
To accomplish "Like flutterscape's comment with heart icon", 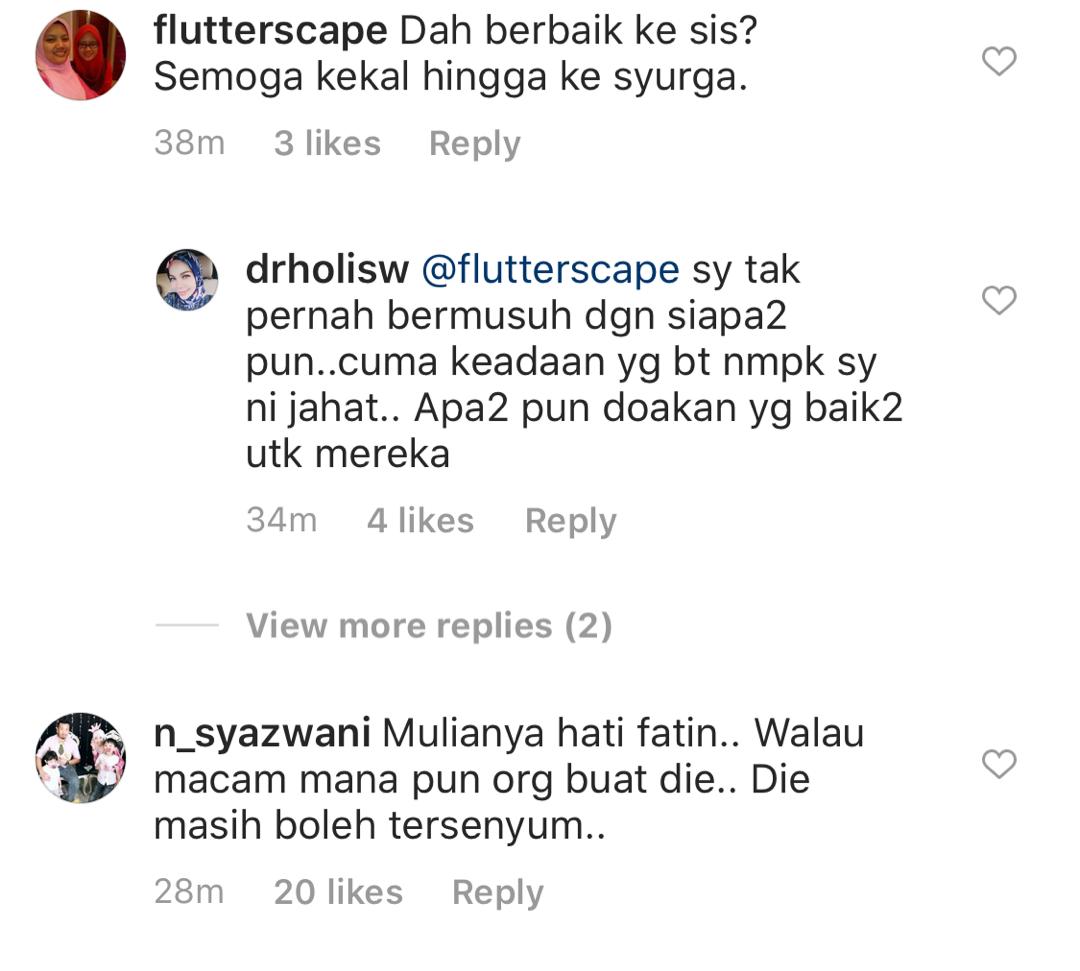I will point(999,61).
